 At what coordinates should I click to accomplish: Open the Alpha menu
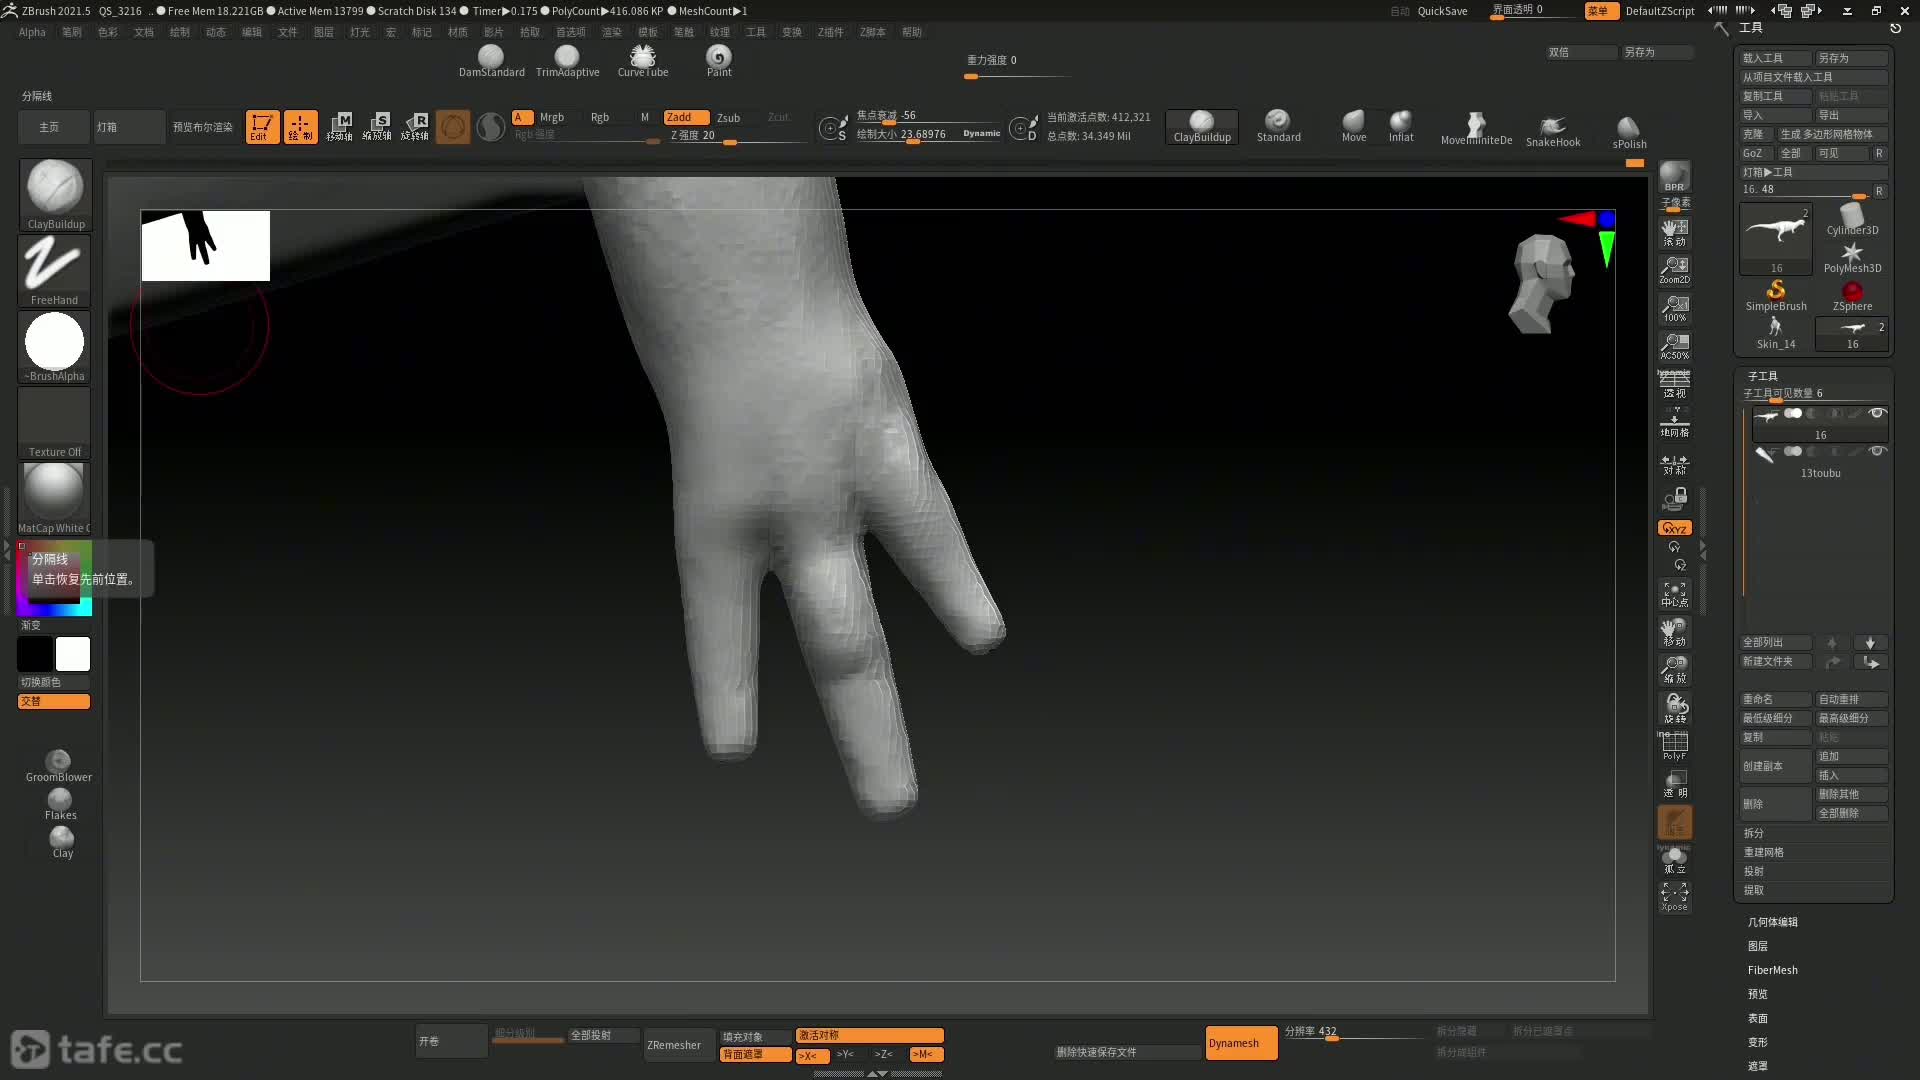click(x=32, y=32)
